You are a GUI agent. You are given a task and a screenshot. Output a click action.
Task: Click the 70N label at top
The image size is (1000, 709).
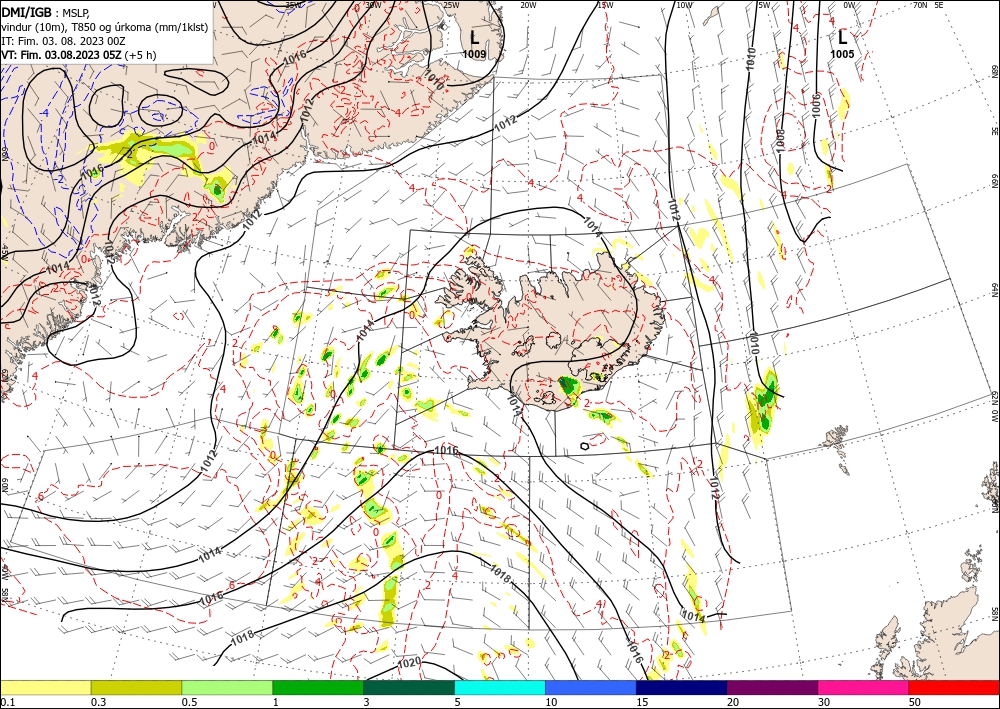coord(920,5)
